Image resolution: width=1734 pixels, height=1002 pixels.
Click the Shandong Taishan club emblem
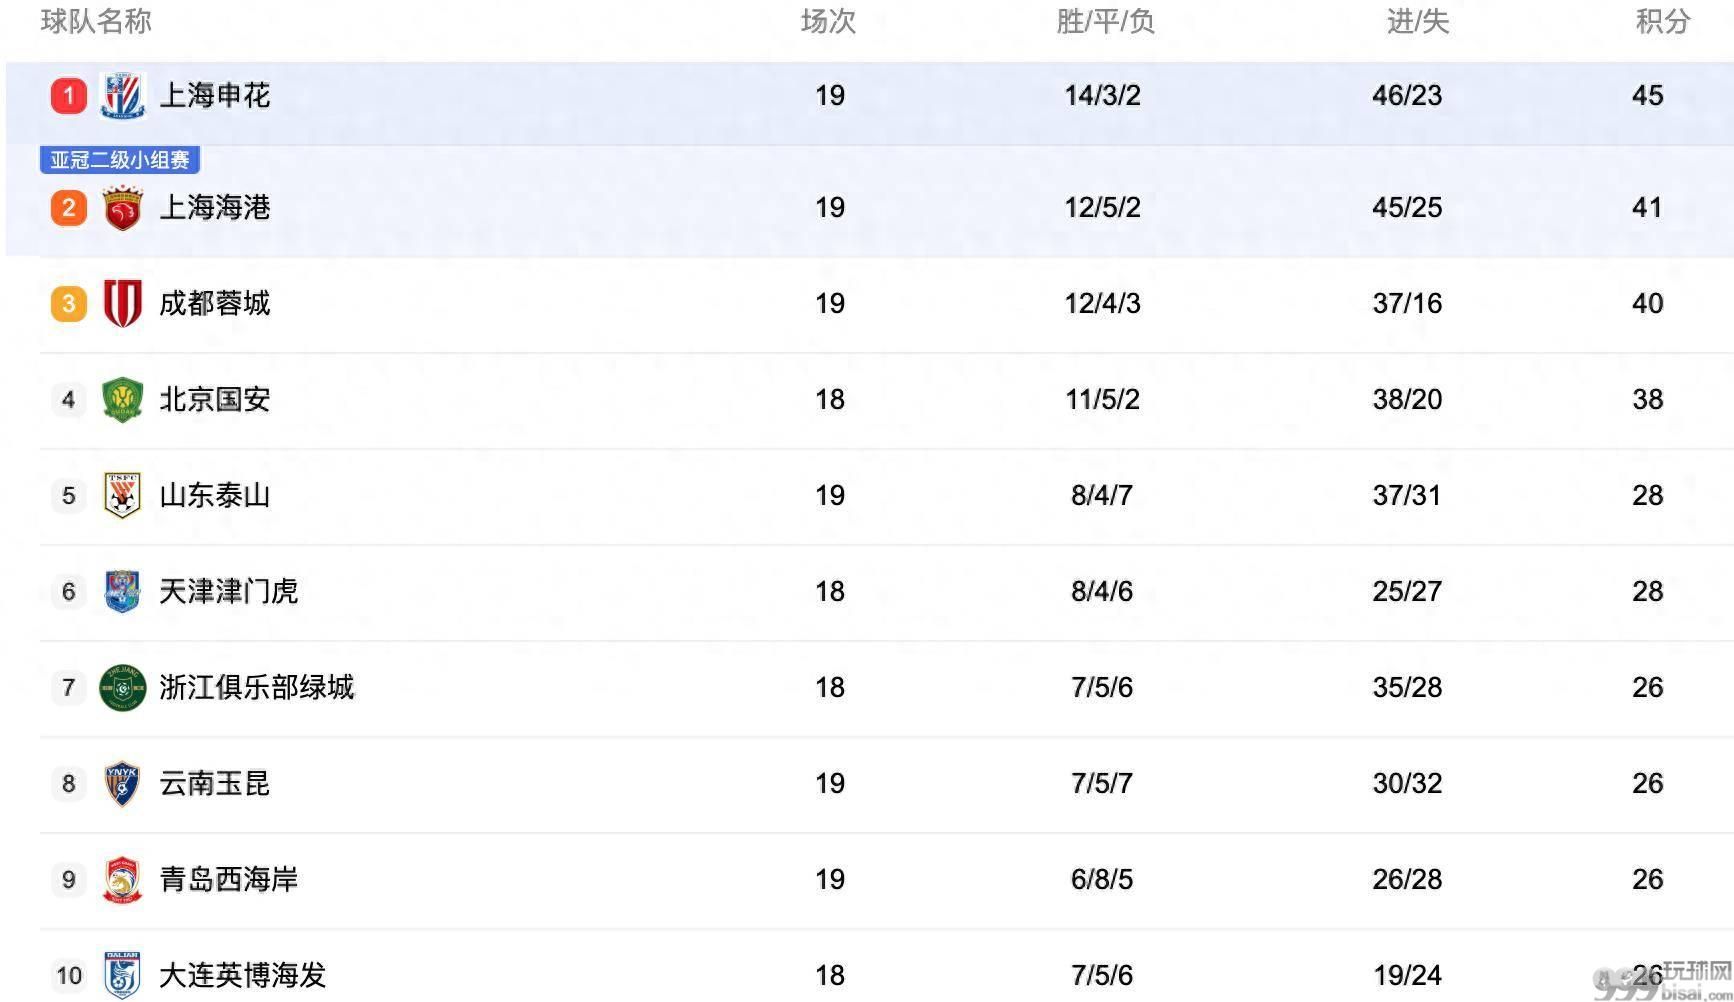[123, 496]
